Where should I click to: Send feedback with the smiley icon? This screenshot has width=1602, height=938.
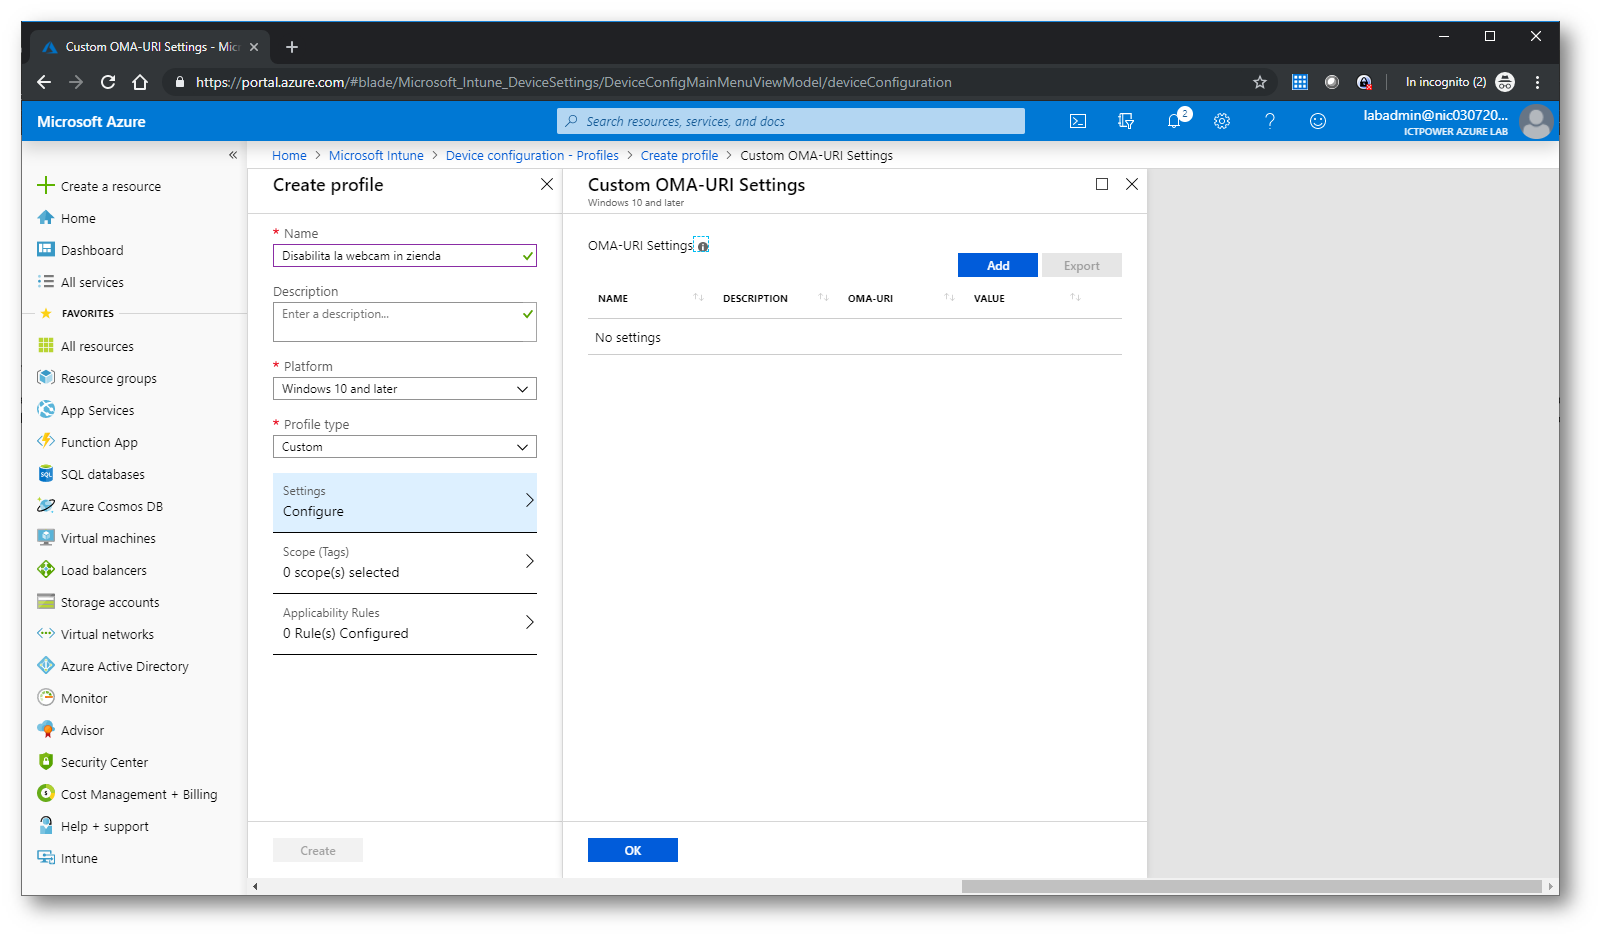[1318, 121]
